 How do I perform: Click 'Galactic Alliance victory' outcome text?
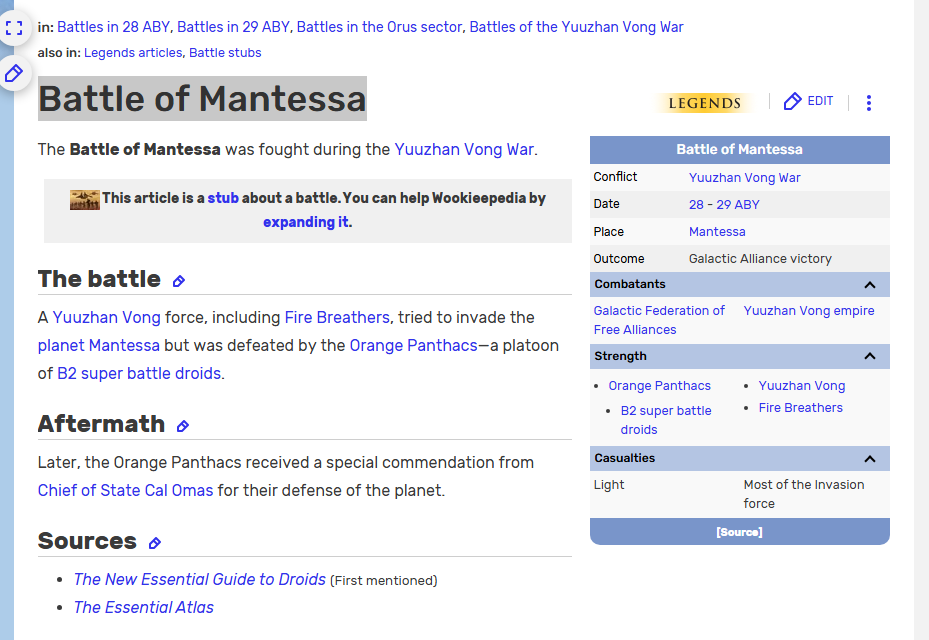click(x=760, y=259)
